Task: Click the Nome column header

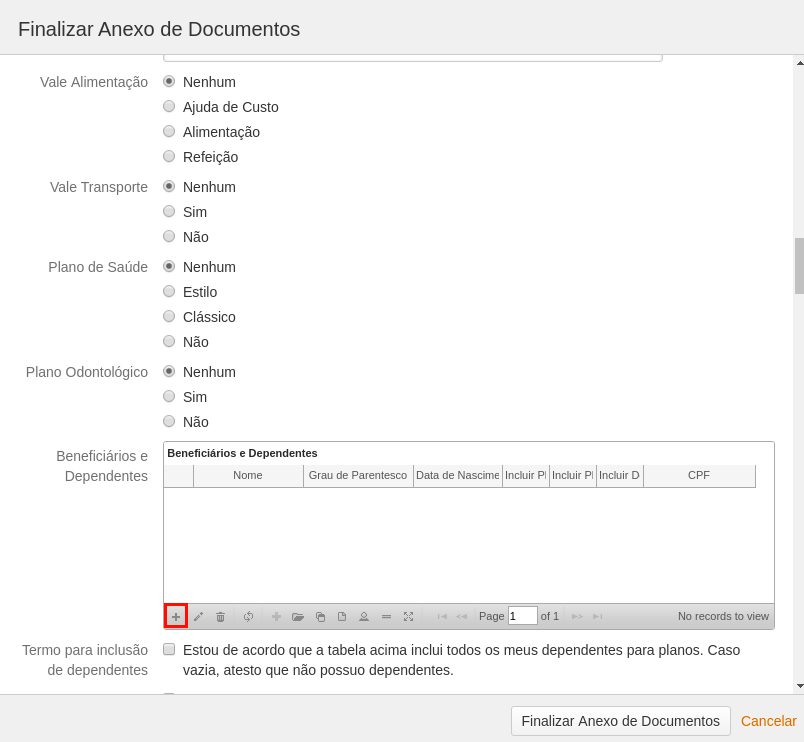Action: coord(248,476)
